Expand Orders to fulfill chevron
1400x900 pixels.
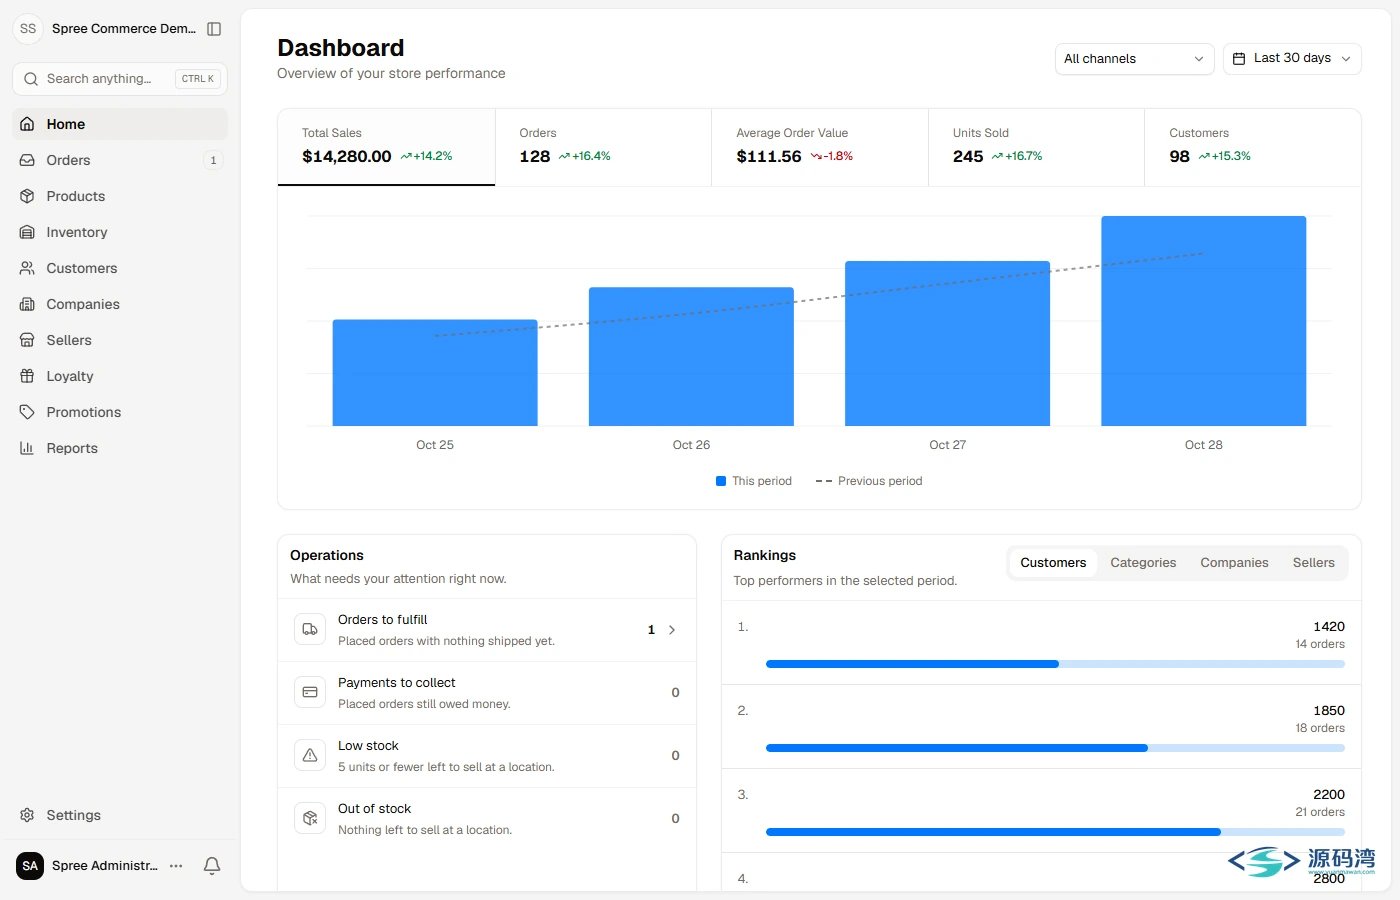(672, 630)
